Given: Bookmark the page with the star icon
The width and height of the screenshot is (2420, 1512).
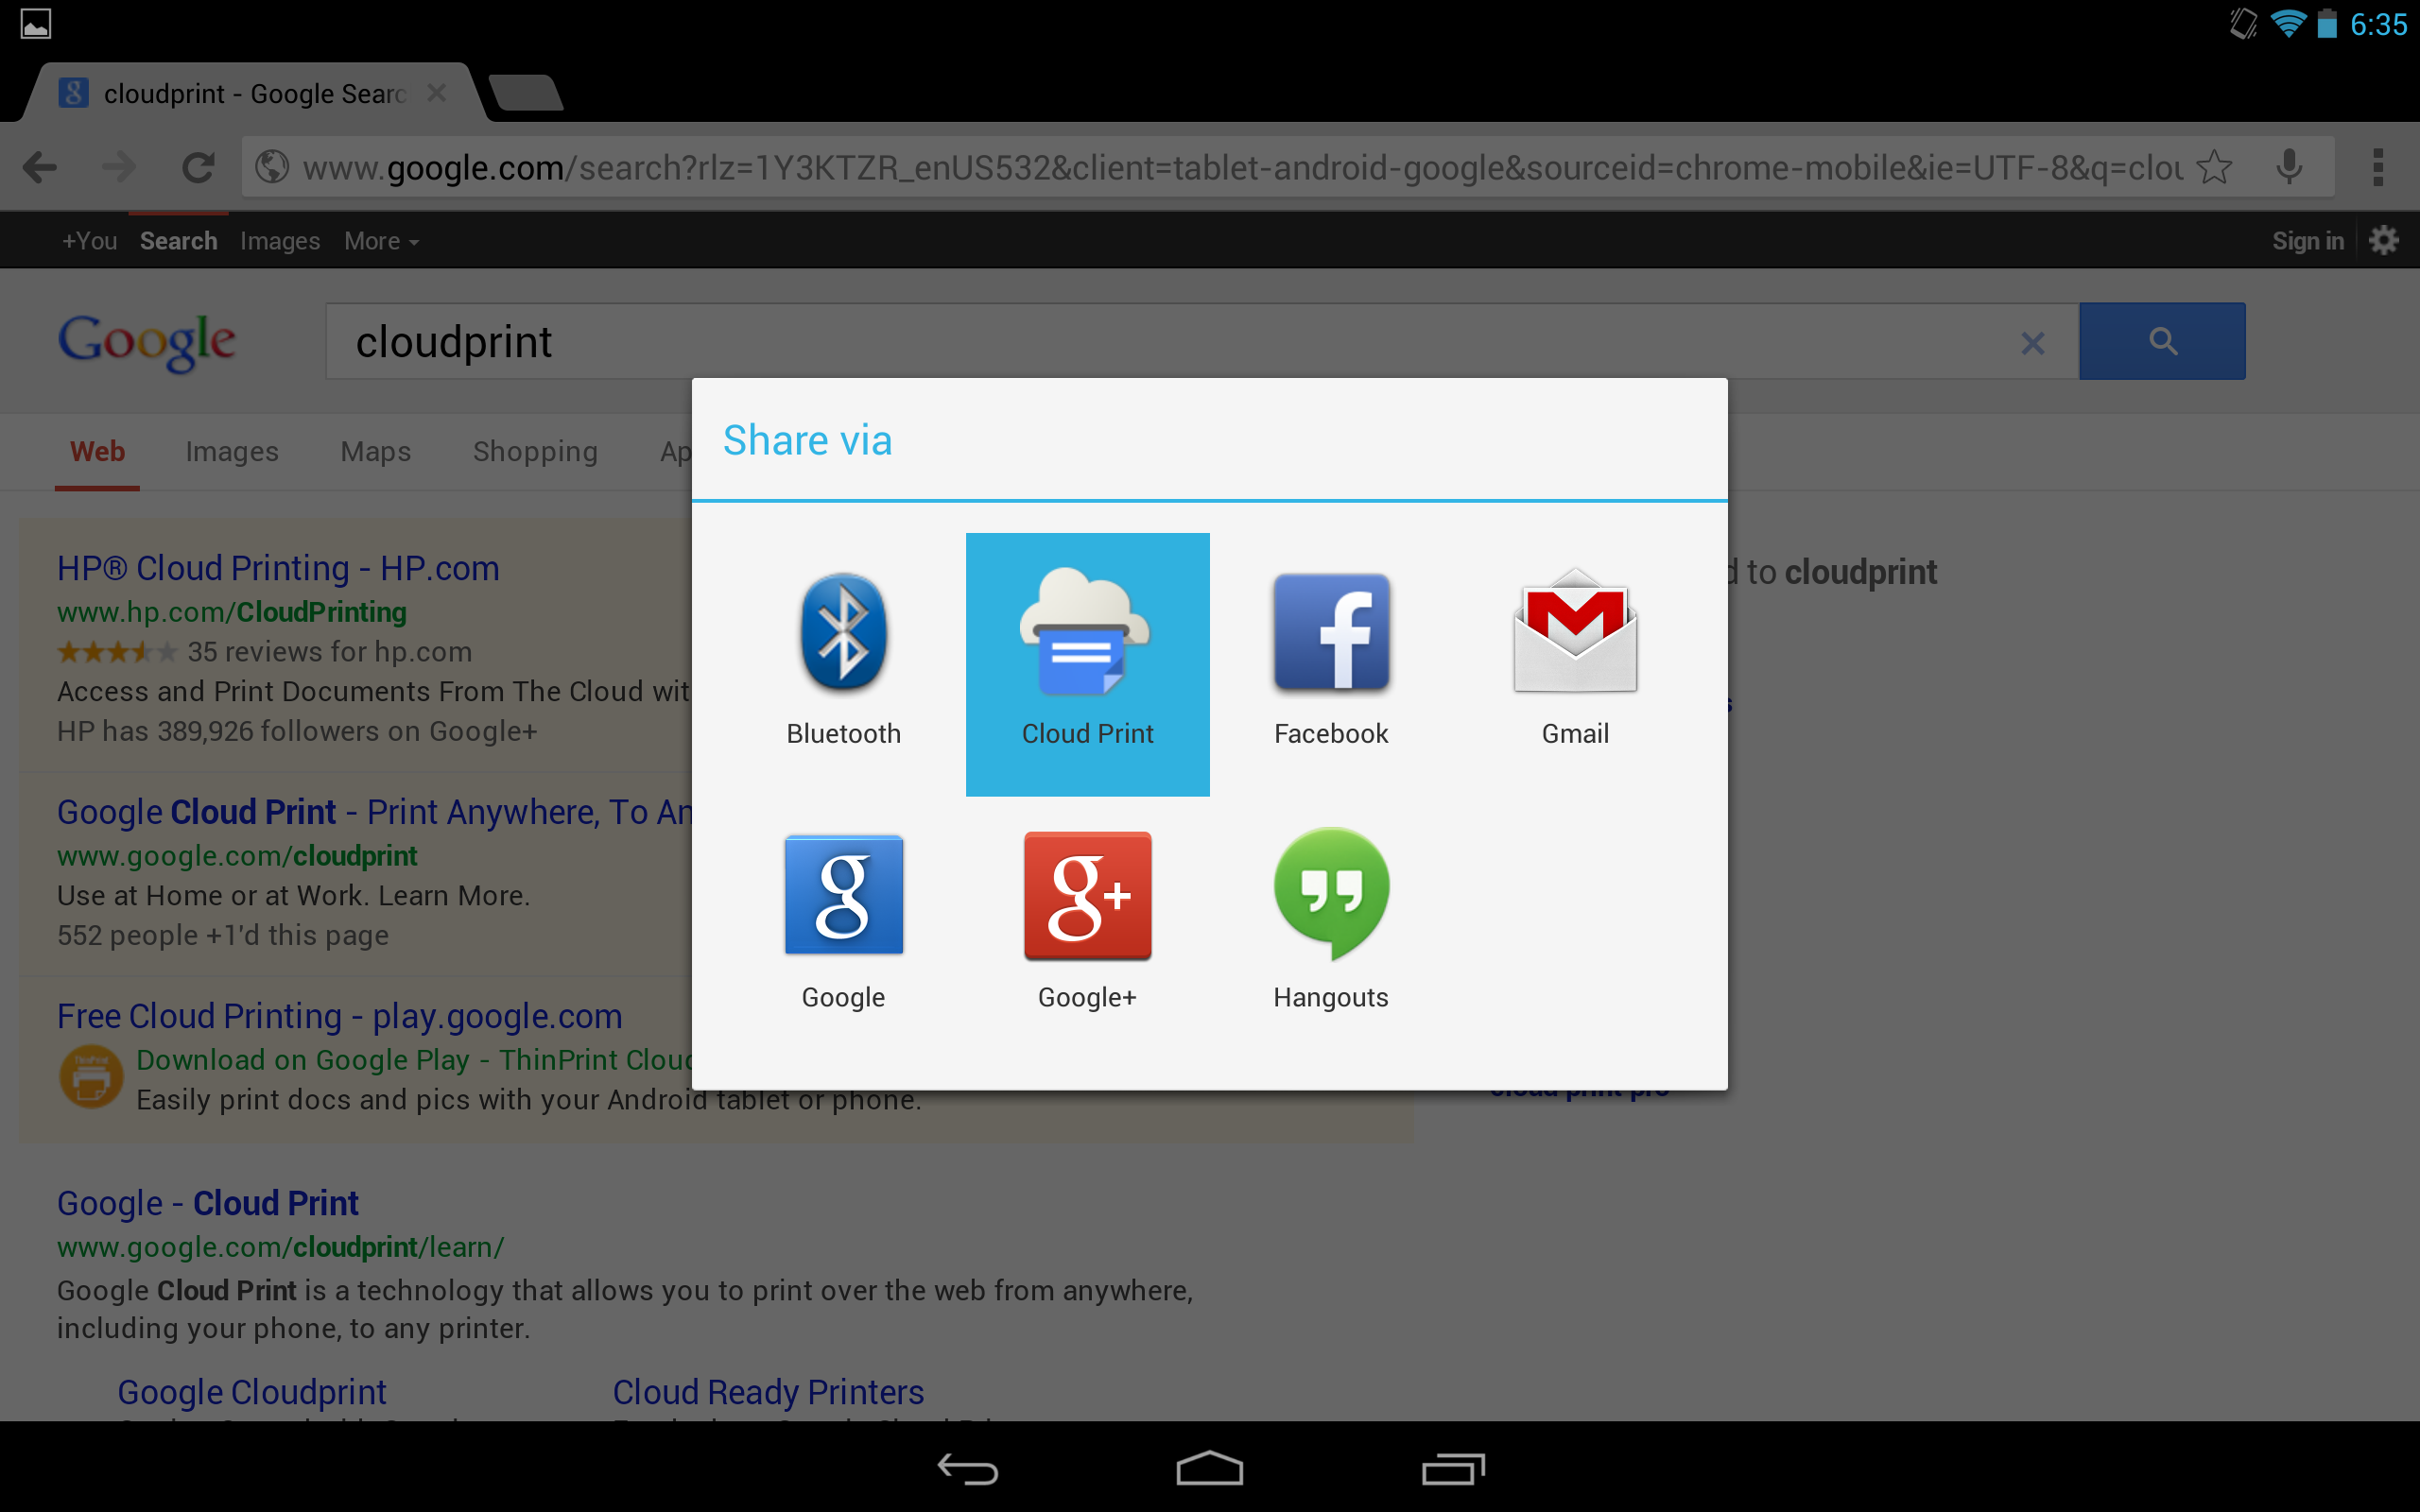Looking at the screenshot, I should click(x=2215, y=166).
